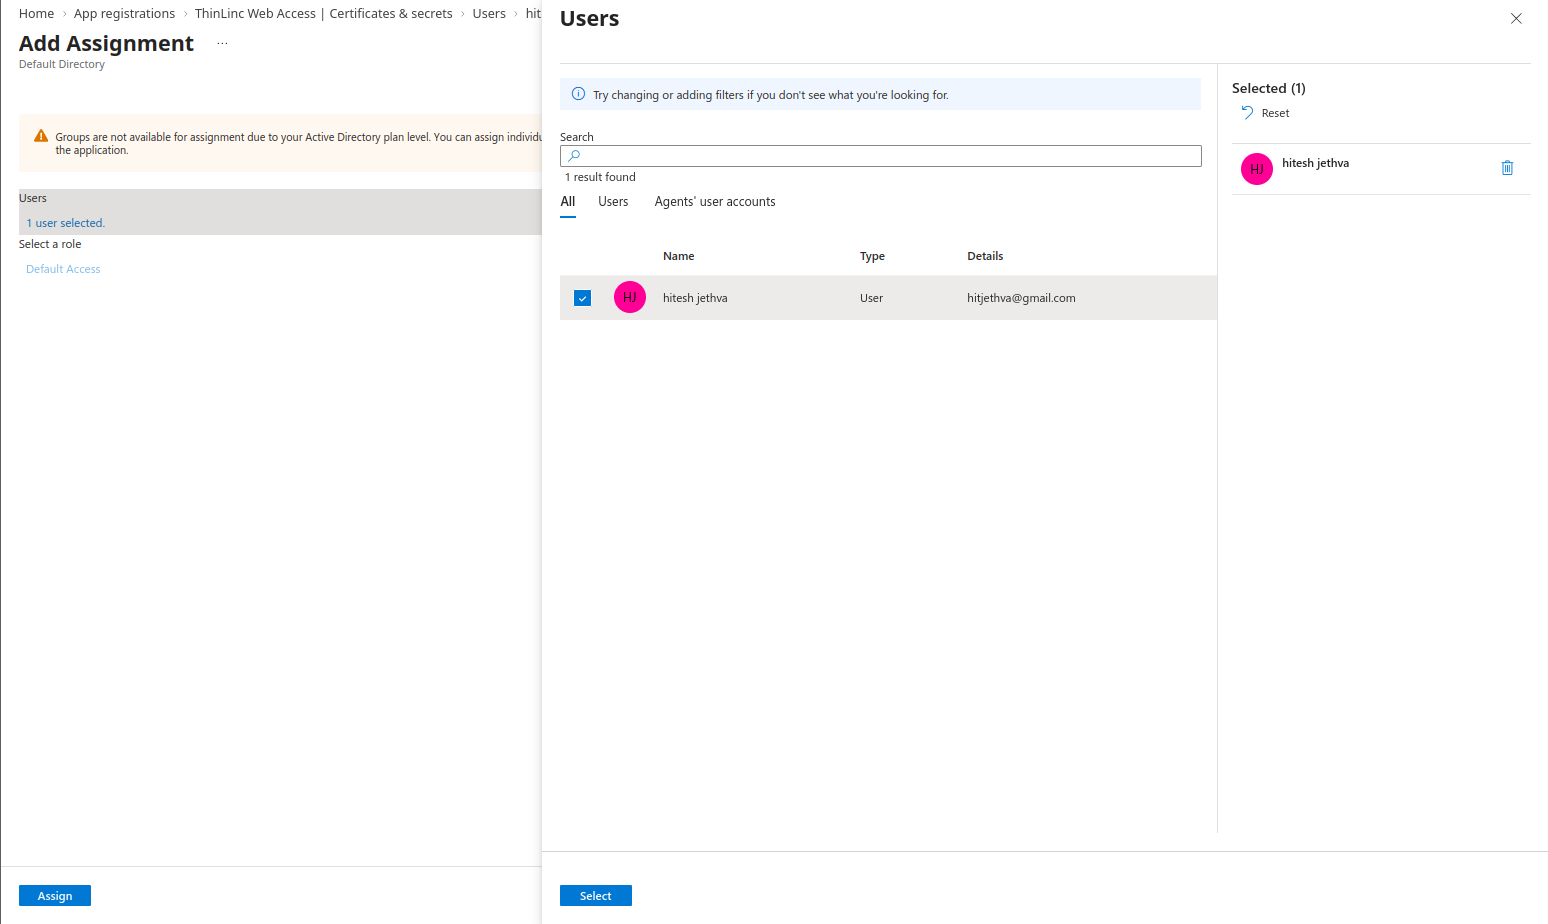Switch to the All tab

568,202
